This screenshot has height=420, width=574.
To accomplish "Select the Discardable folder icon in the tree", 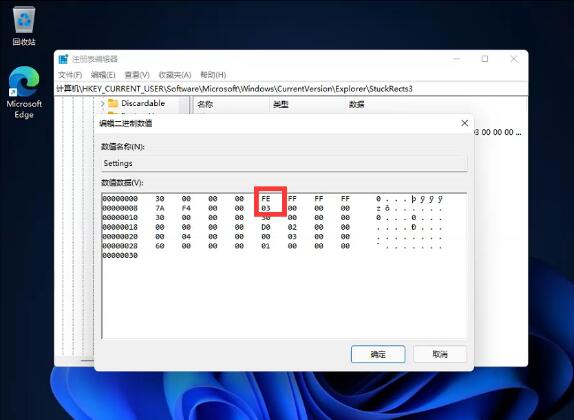I will tap(113, 103).
